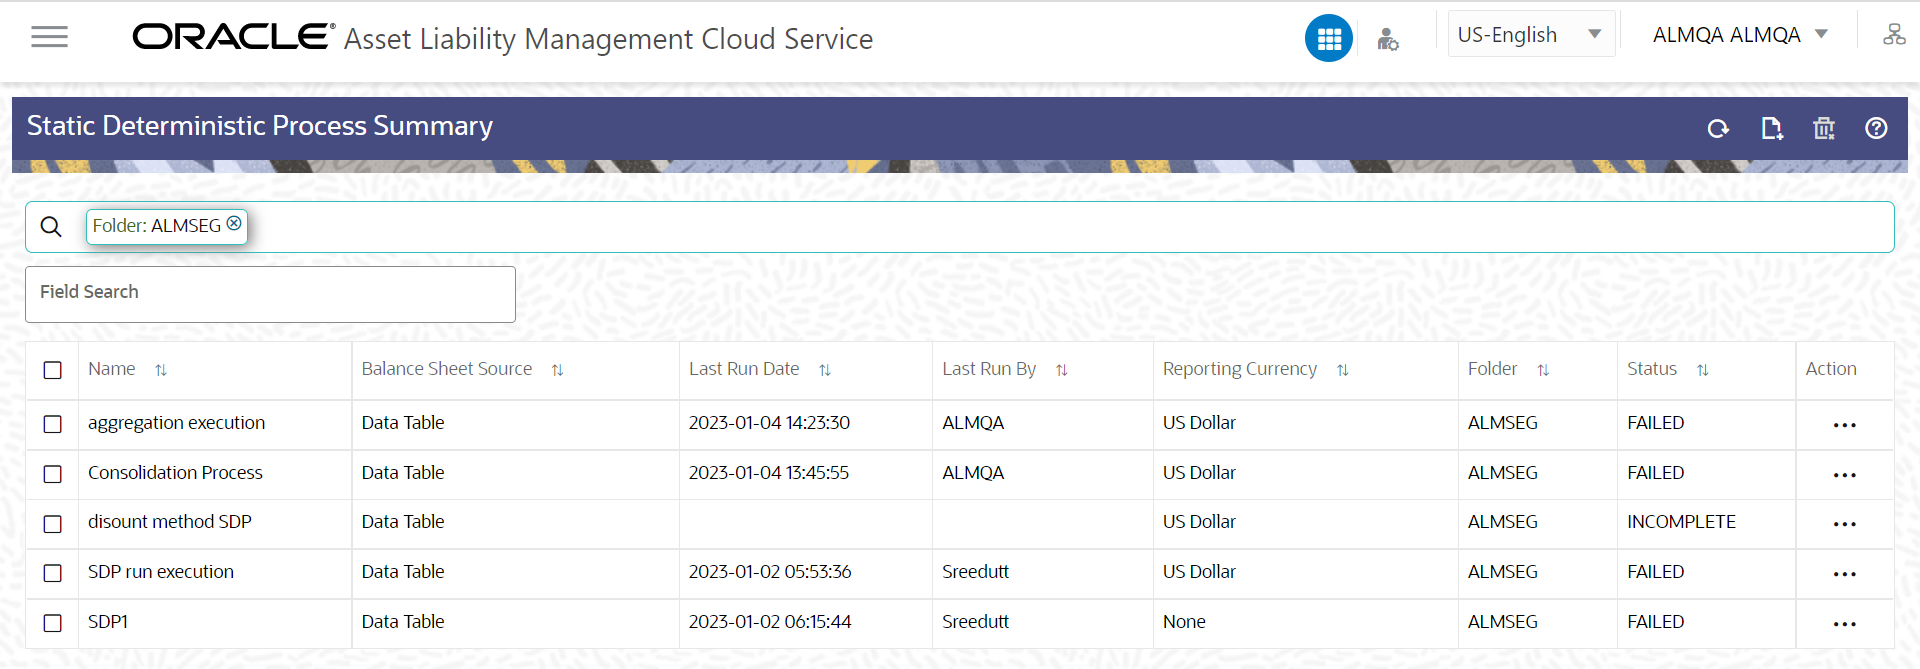Image resolution: width=1920 pixels, height=669 pixels.
Task: Click the add new process icon
Action: pyautogui.click(x=1771, y=128)
